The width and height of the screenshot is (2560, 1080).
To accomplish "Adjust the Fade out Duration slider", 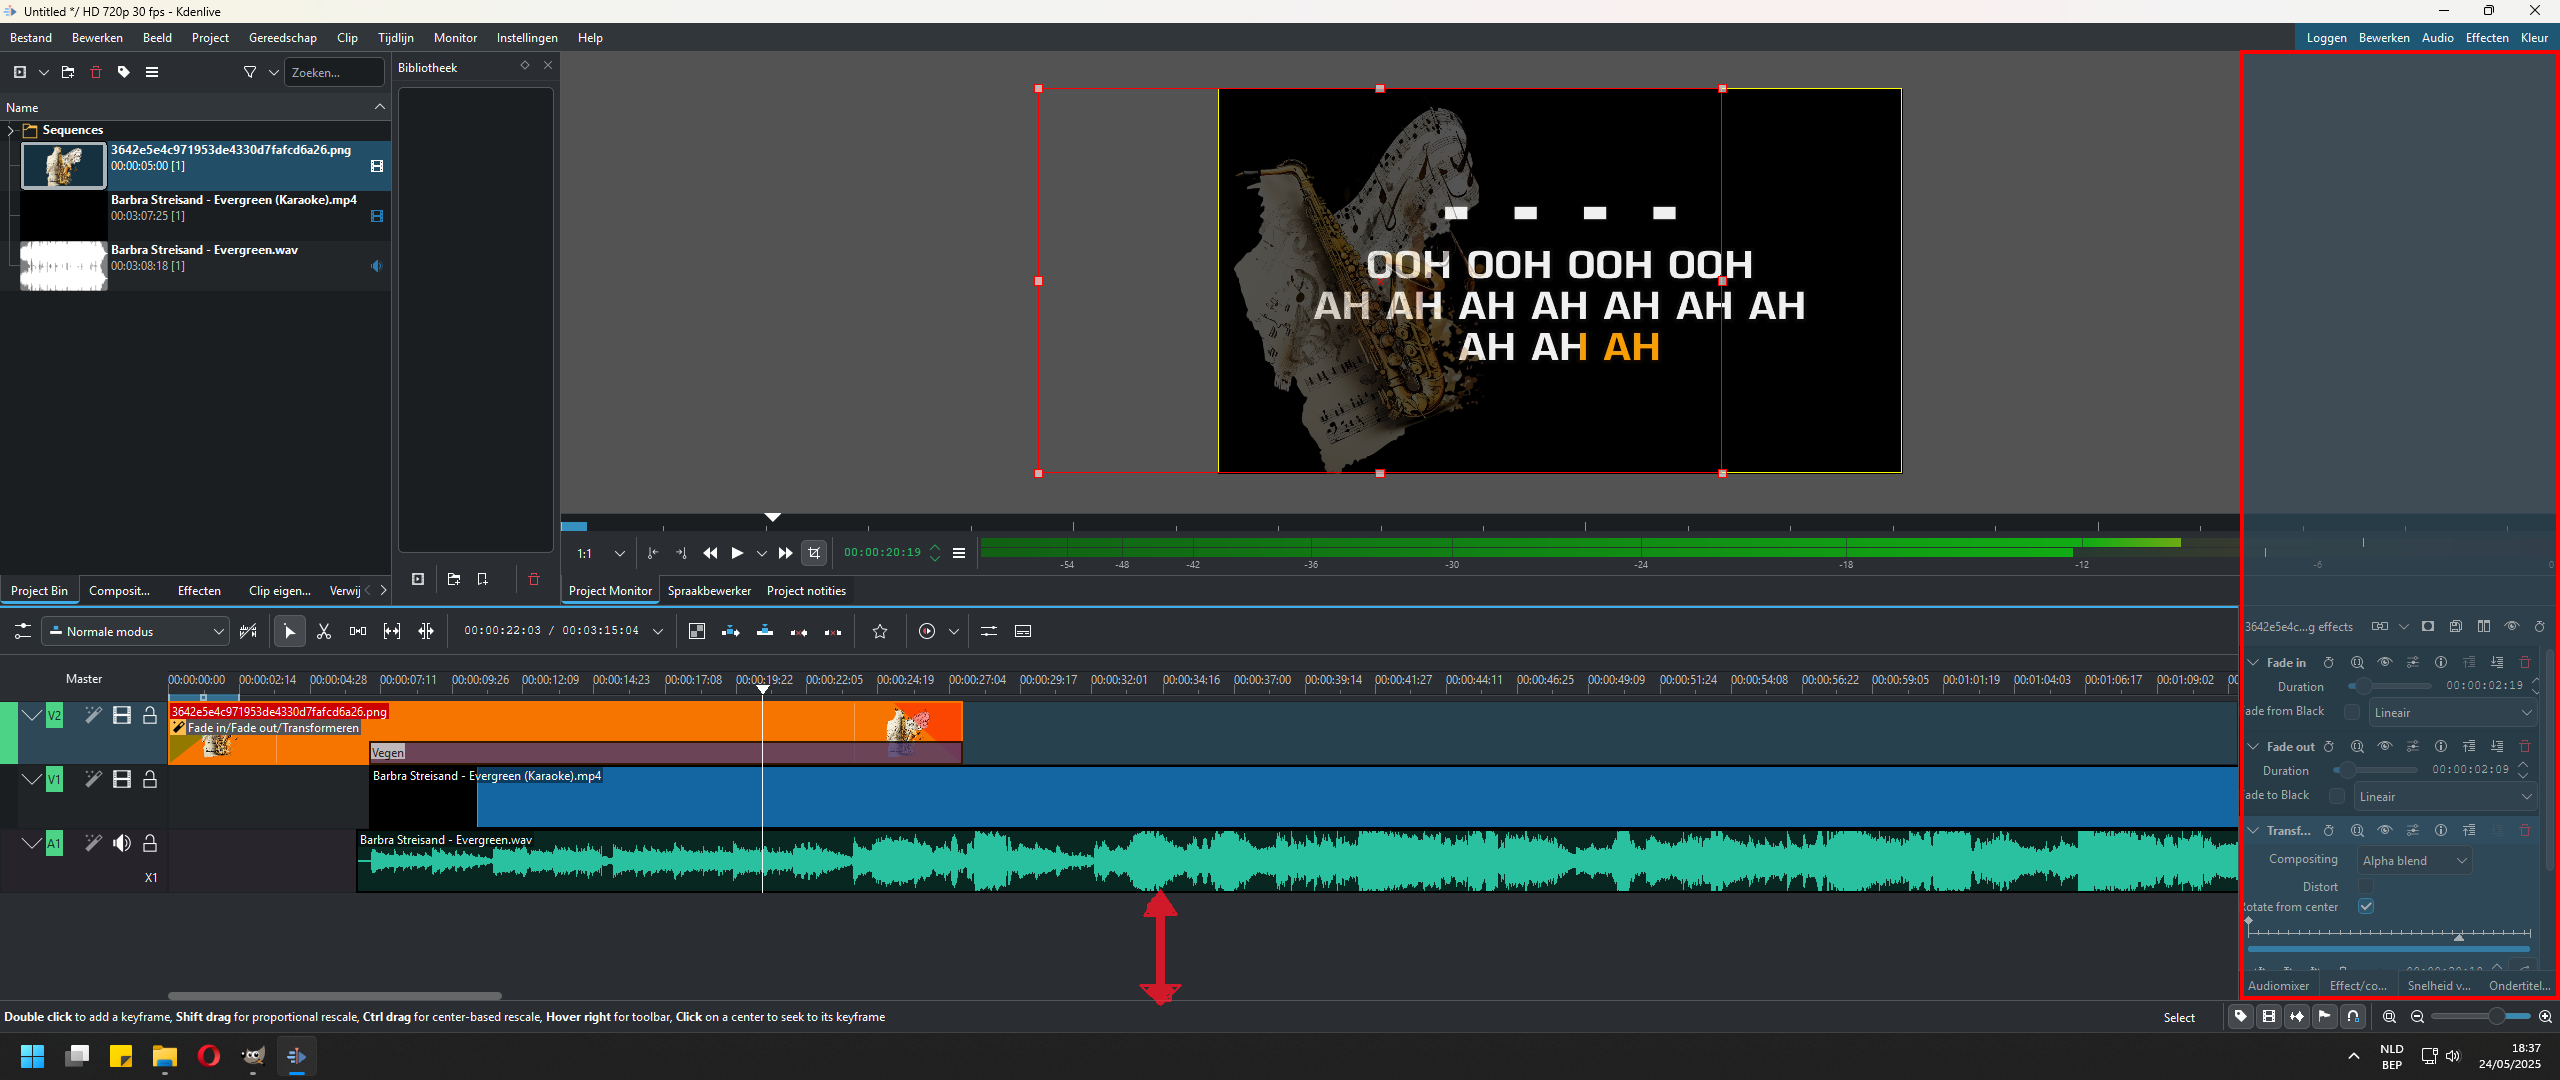I will [2375, 770].
